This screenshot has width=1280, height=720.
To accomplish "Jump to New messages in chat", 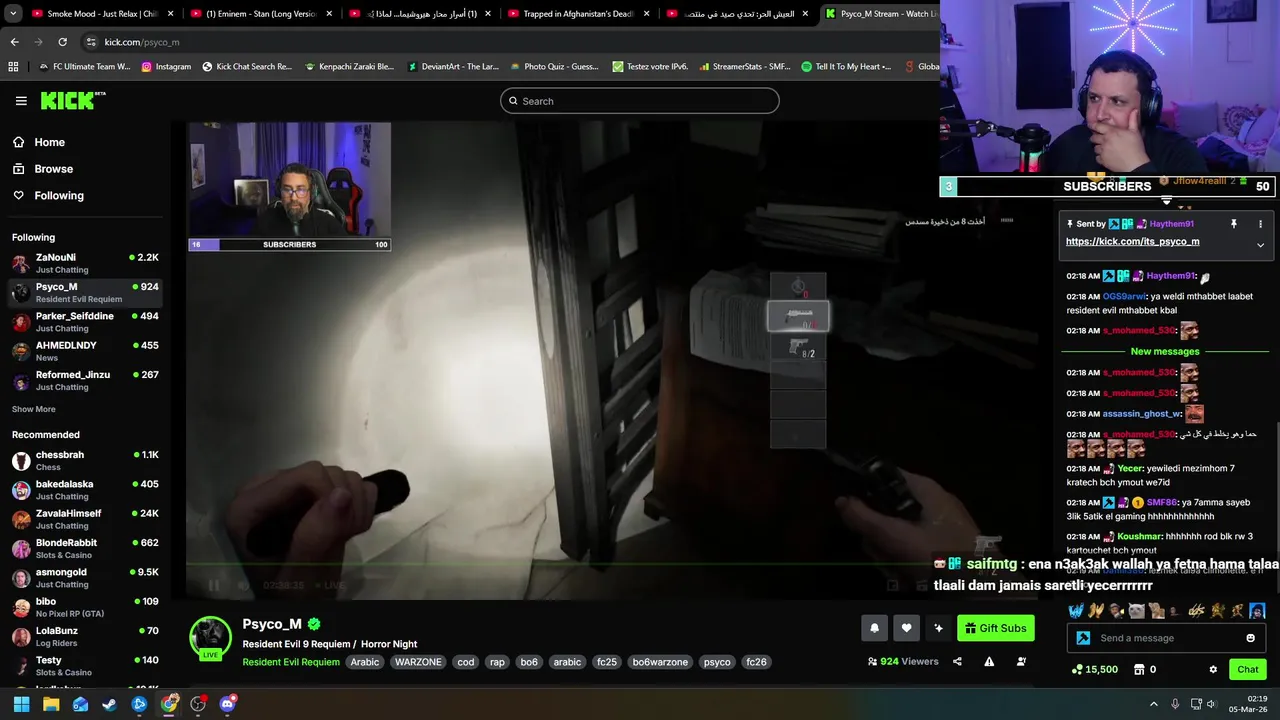I will point(1164,352).
